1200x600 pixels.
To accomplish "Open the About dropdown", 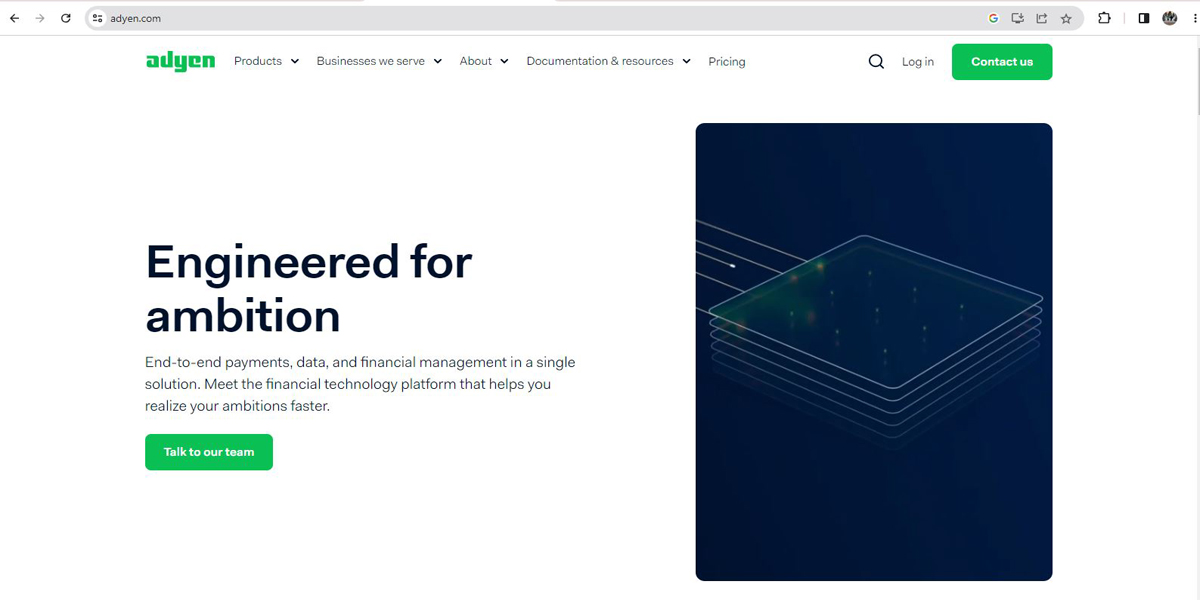I will click(x=484, y=61).
